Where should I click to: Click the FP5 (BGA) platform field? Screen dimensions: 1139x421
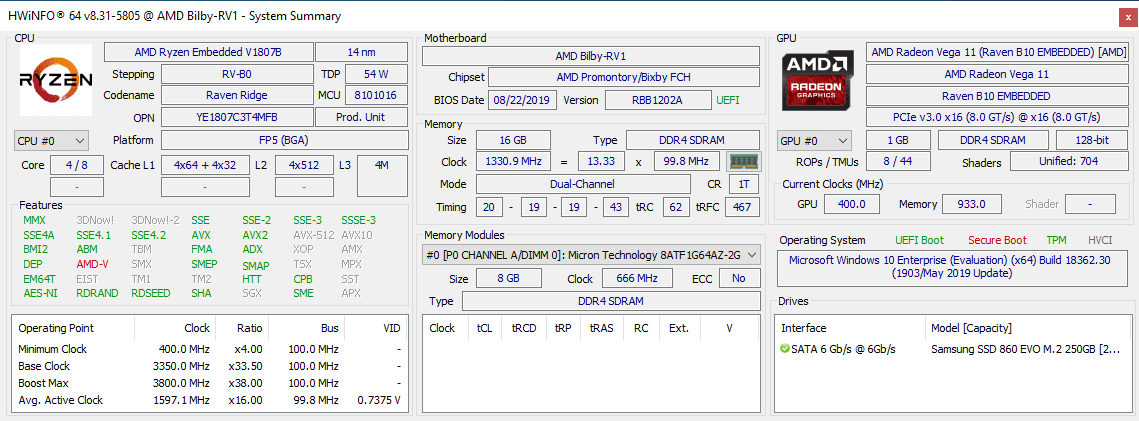284,140
